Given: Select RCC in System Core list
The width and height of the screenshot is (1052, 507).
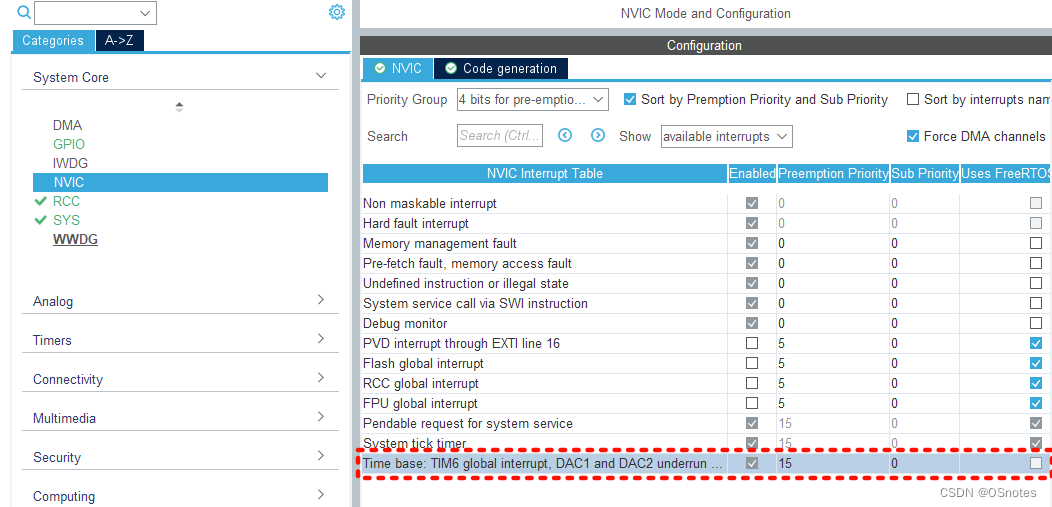Looking at the screenshot, I should [x=66, y=201].
